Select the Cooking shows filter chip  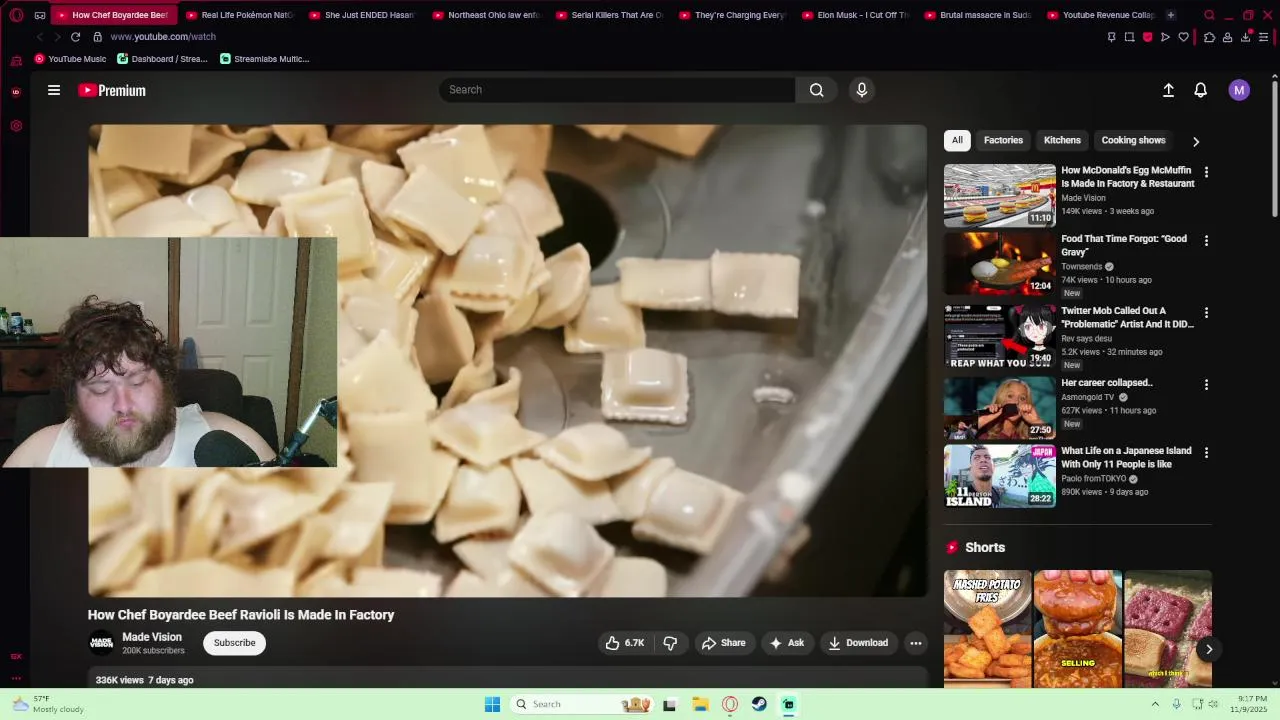click(1133, 140)
